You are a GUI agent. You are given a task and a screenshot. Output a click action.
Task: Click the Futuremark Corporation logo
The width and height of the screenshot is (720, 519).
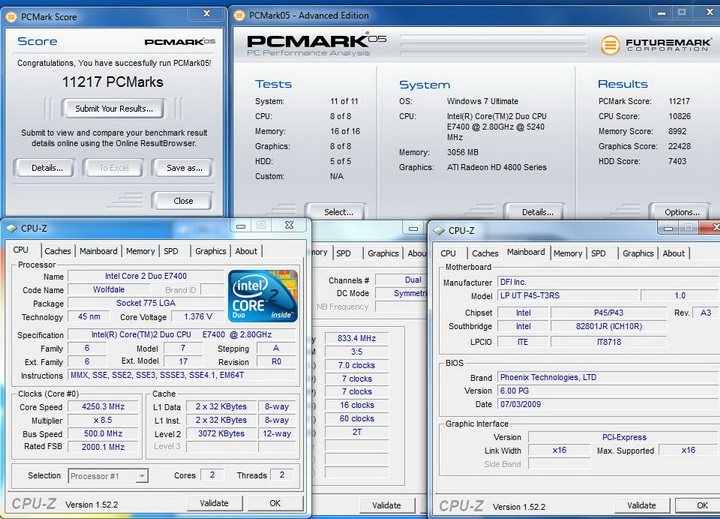[x=655, y=45]
